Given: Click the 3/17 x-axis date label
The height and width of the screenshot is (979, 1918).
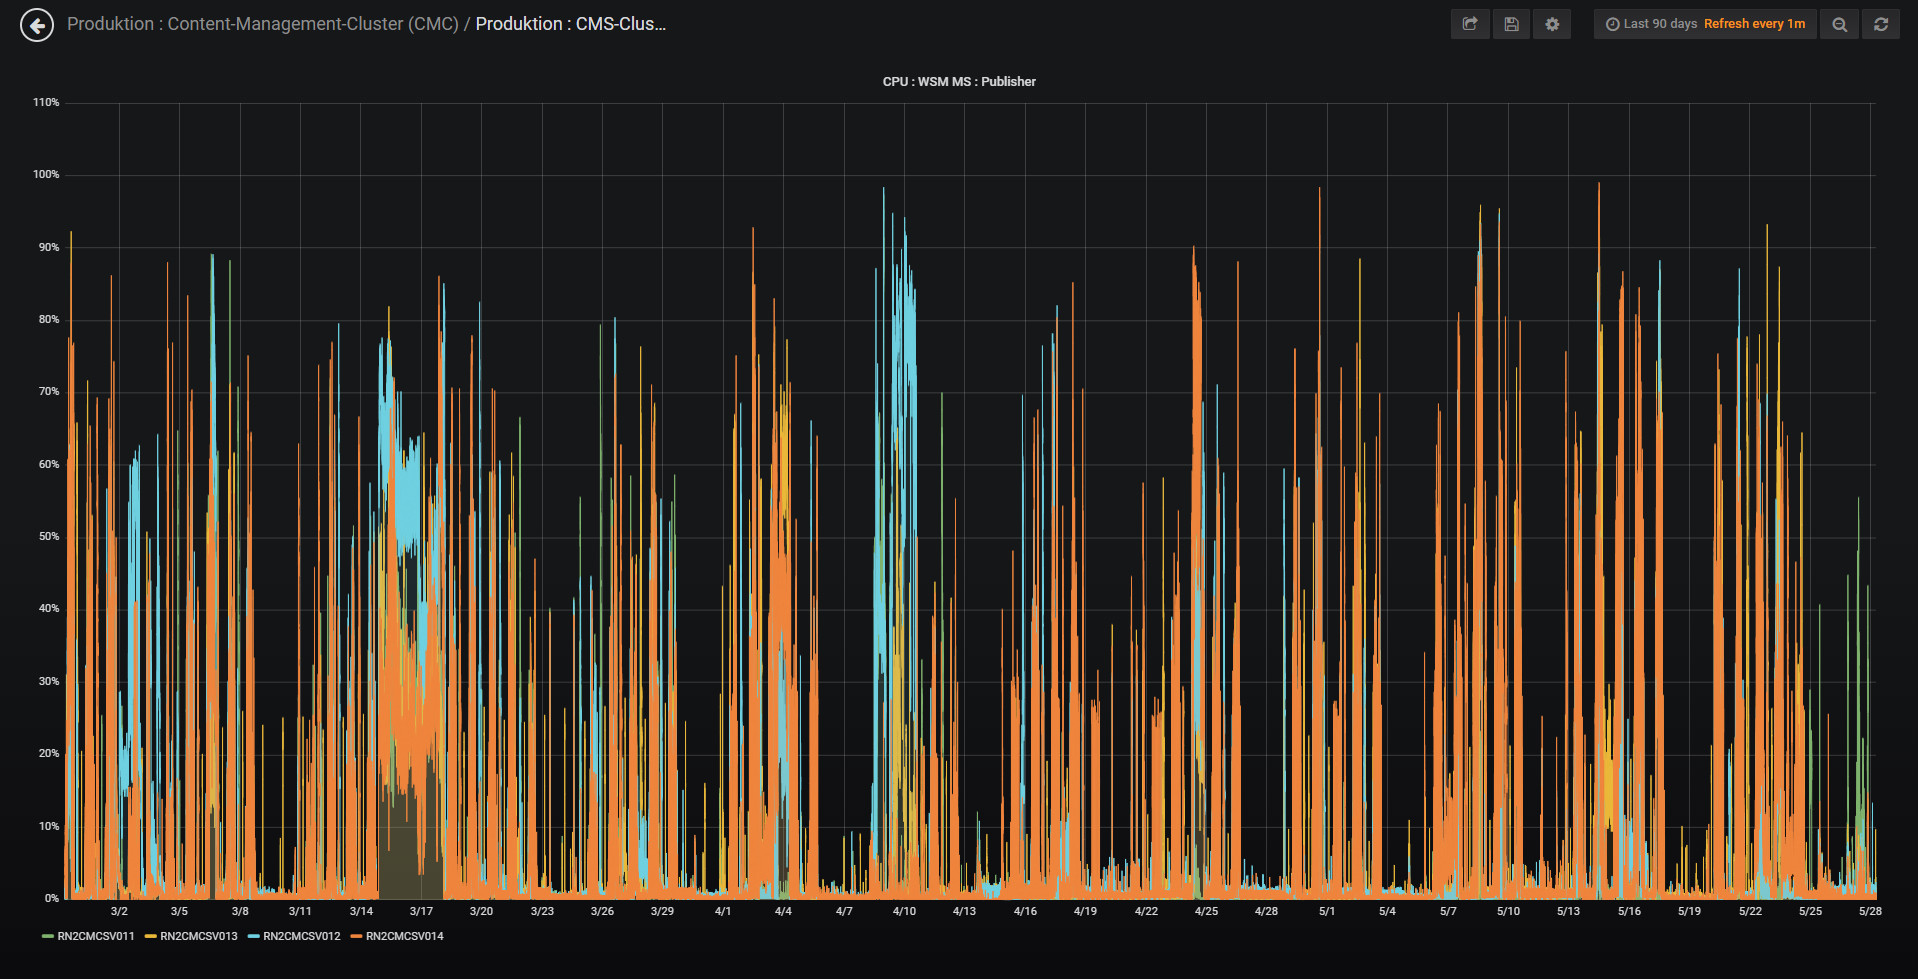Looking at the screenshot, I should click(421, 912).
